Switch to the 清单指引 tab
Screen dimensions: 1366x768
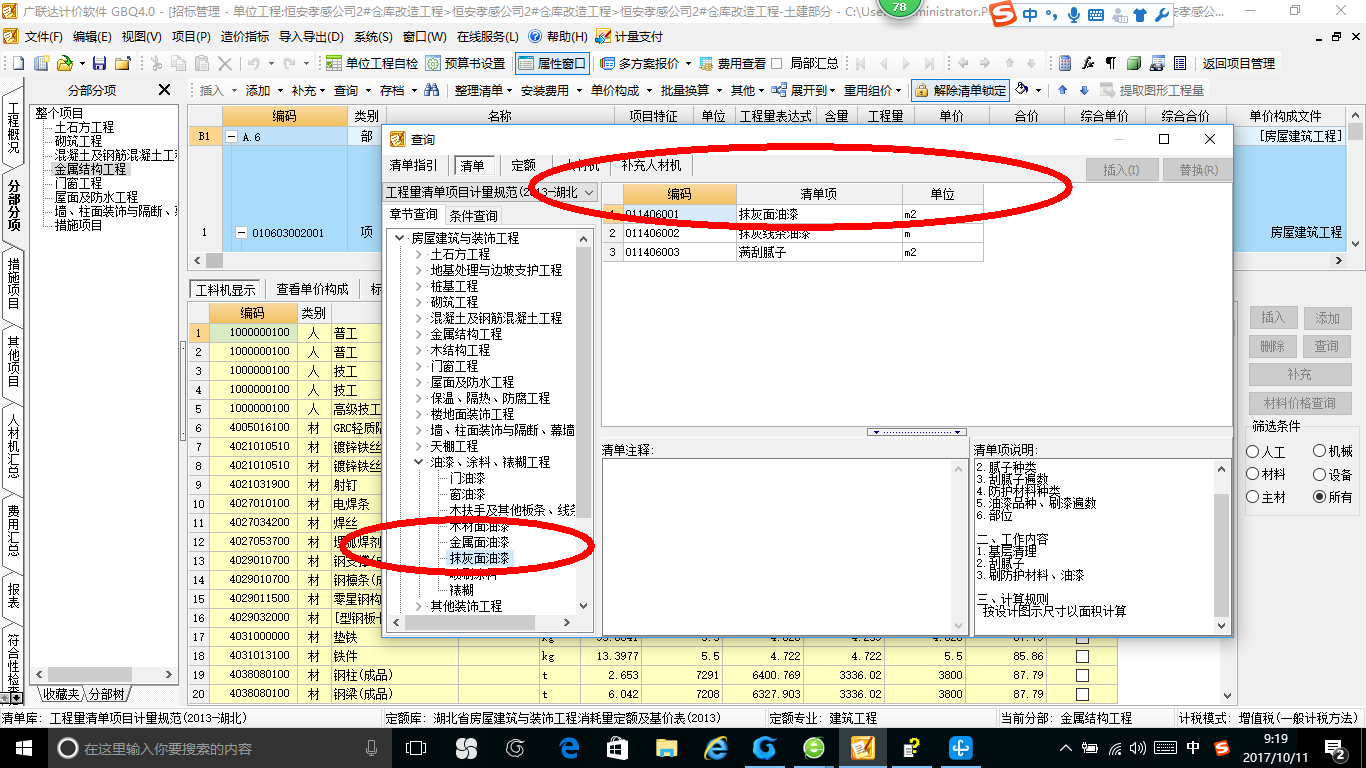point(414,165)
